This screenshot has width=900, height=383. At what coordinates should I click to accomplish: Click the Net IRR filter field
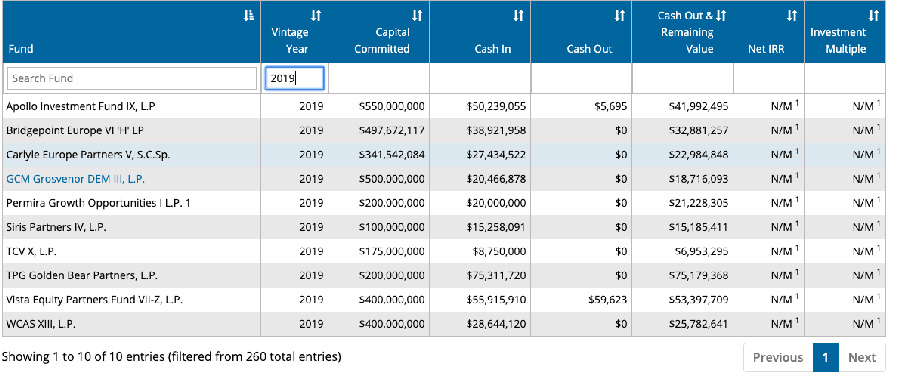pyautogui.click(x=769, y=79)
